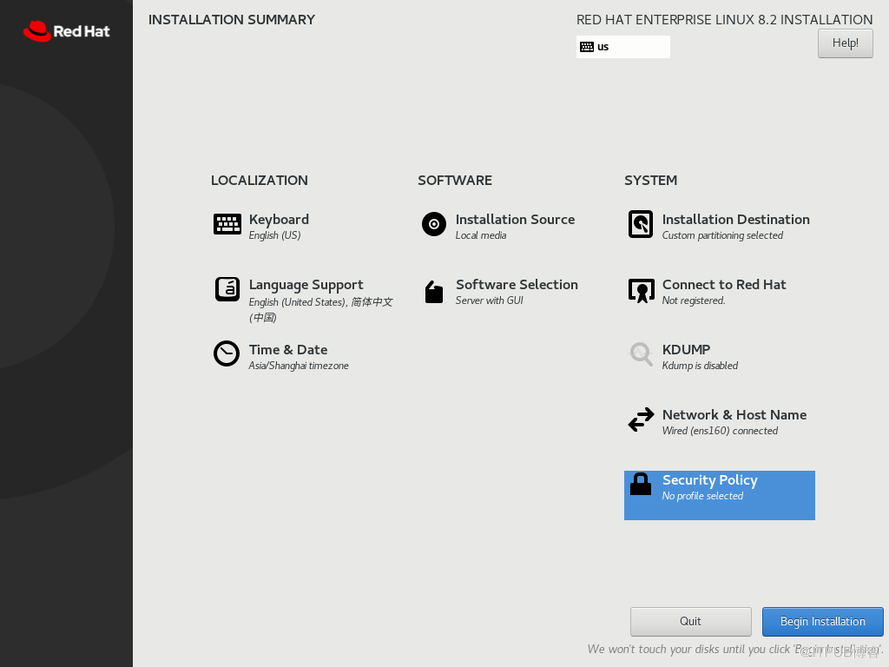Open KDUMP title
Image resolution: width=889 pixels, height=667 pixels.
tap(686, 350)
